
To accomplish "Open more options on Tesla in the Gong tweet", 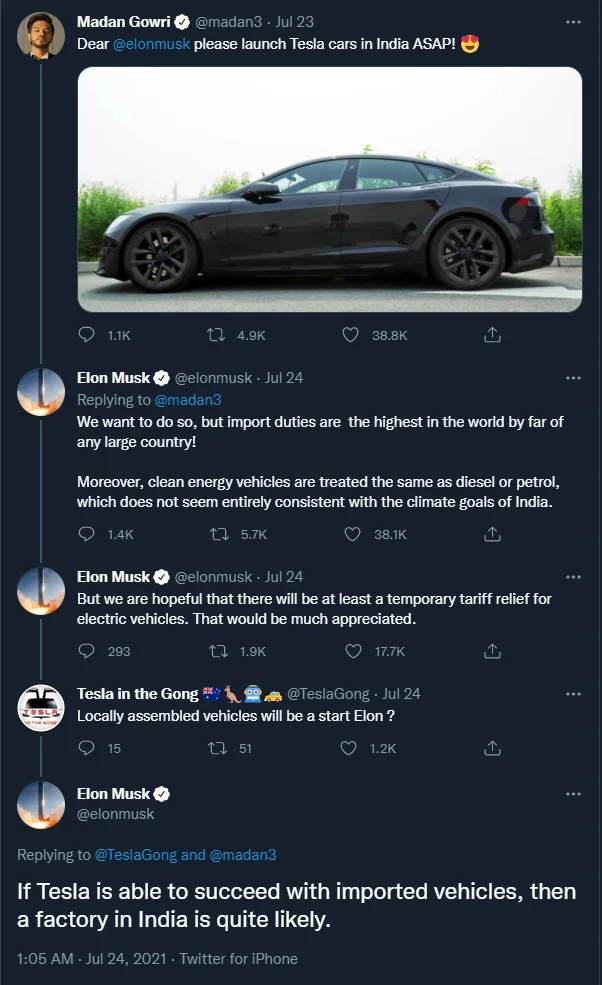I will tap(573, 694).
